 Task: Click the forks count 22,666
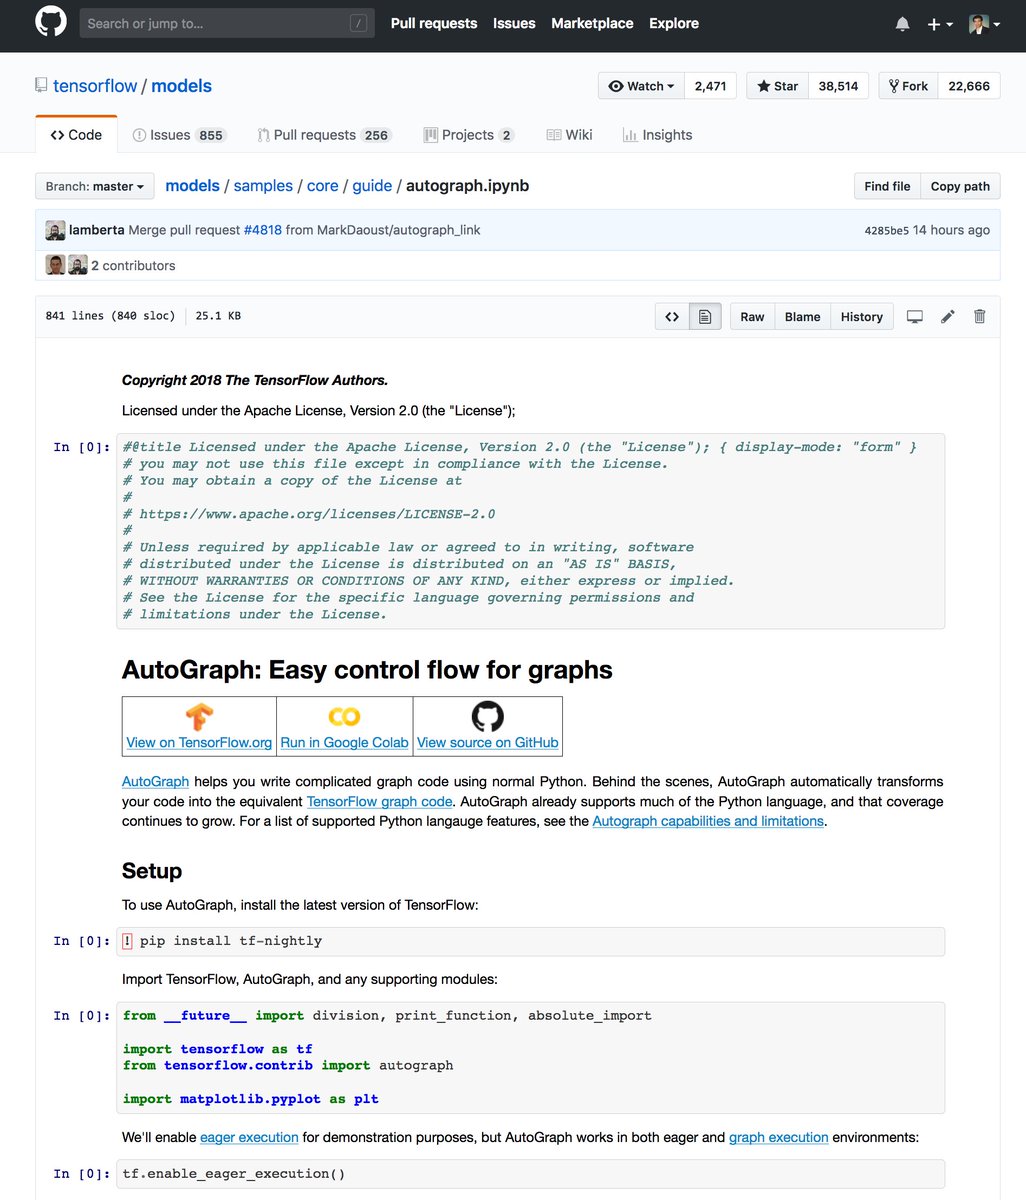pyautogui.click(x=969, y=86)
